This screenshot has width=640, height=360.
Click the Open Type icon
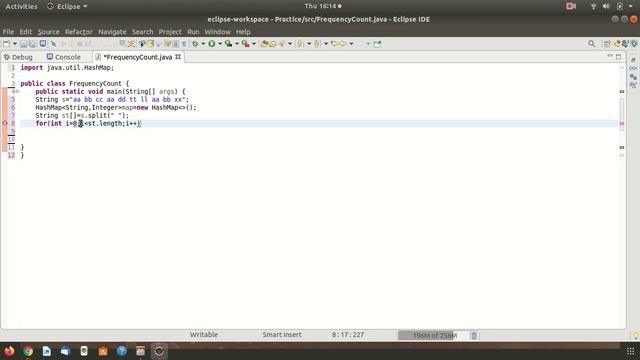tap(264, 44)
